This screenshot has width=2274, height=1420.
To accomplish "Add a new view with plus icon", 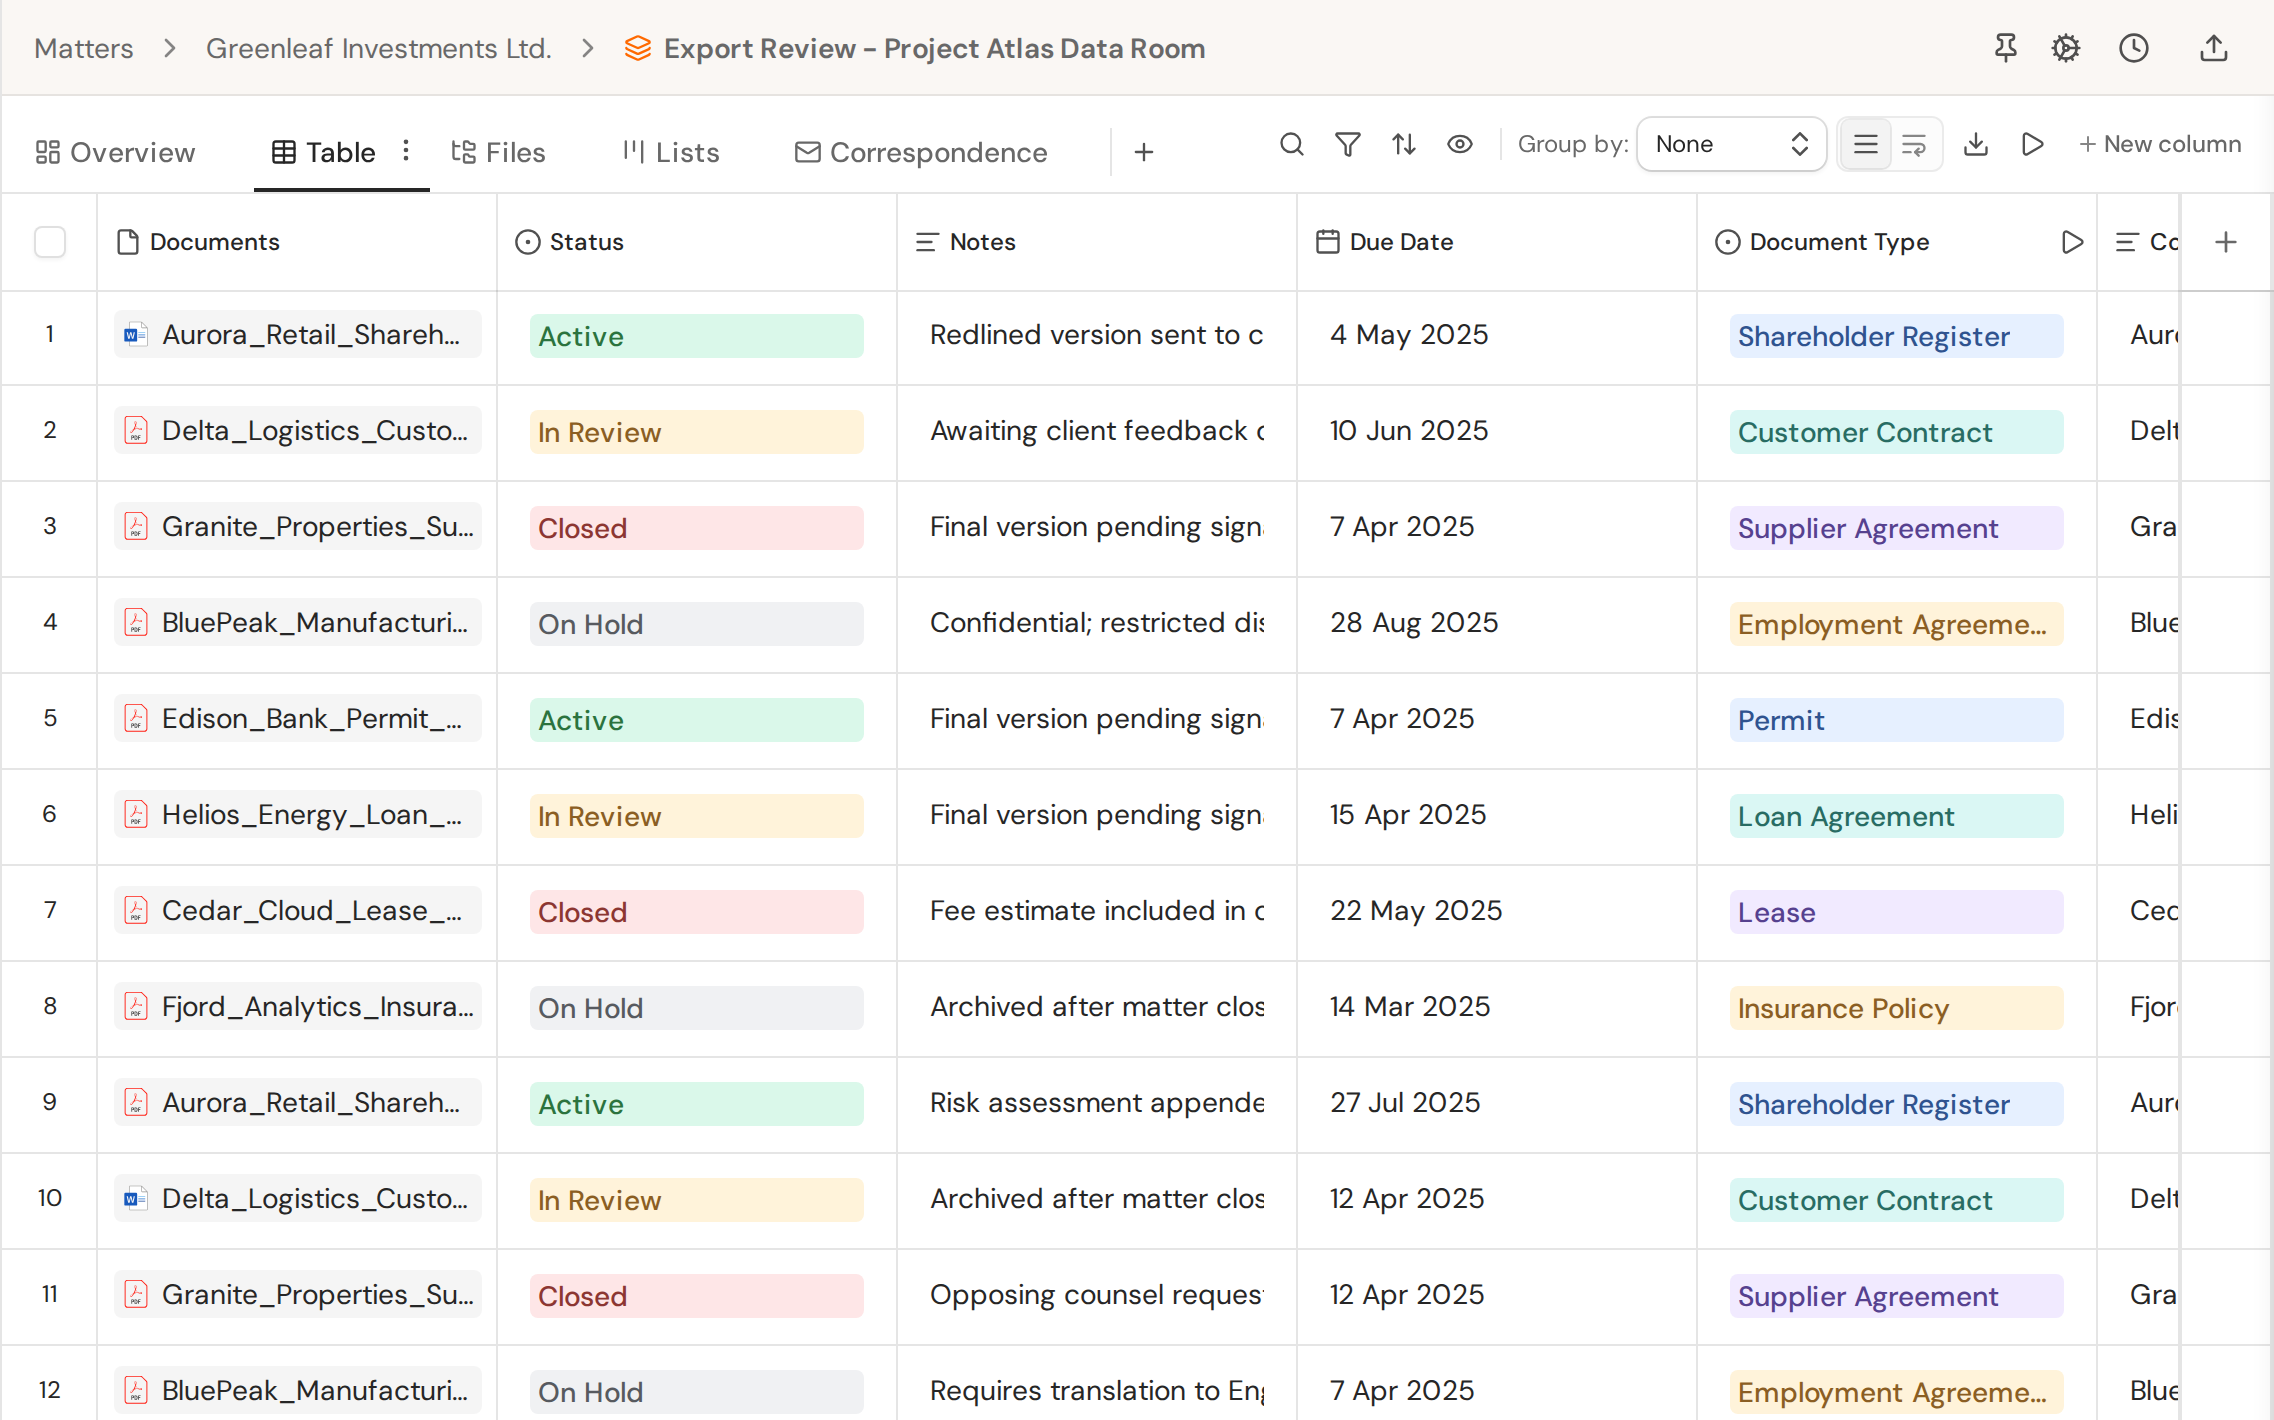I will point(1144,152).
